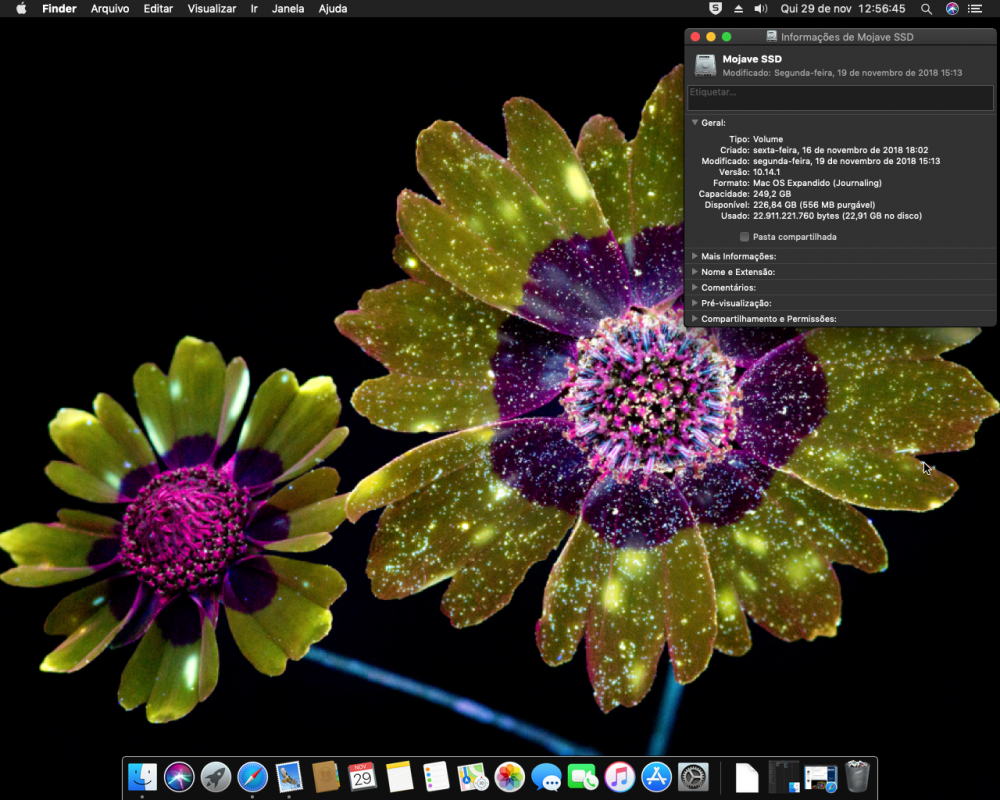
Task: Select the Versão 10.14.1 value
Action: coord(766,172)
